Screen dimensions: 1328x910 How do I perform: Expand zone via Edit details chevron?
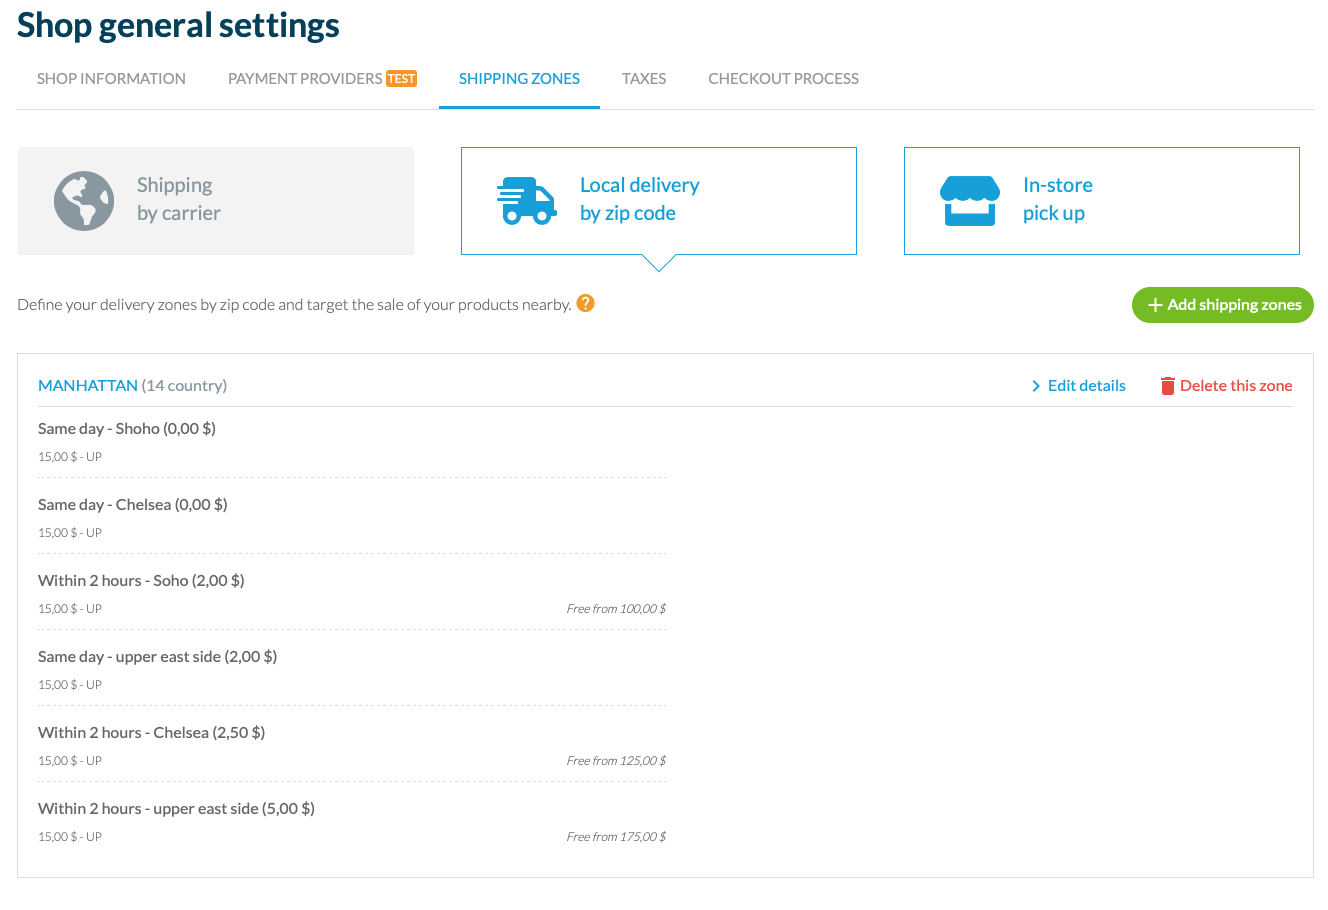click(x=1036, y=386)
